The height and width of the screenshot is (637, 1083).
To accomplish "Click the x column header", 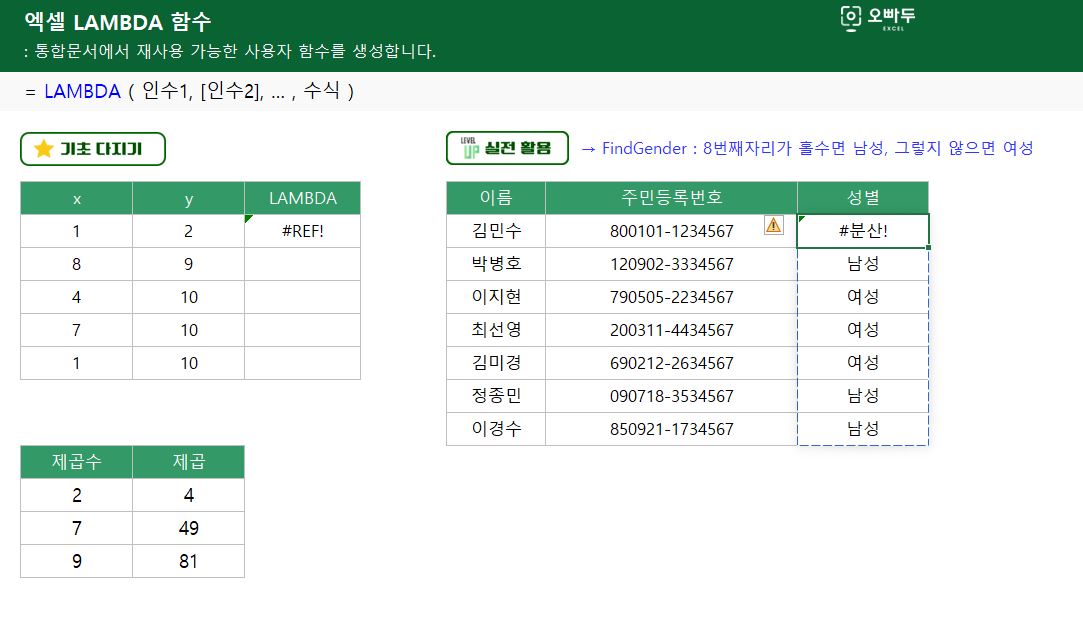I will coord(77,198).
